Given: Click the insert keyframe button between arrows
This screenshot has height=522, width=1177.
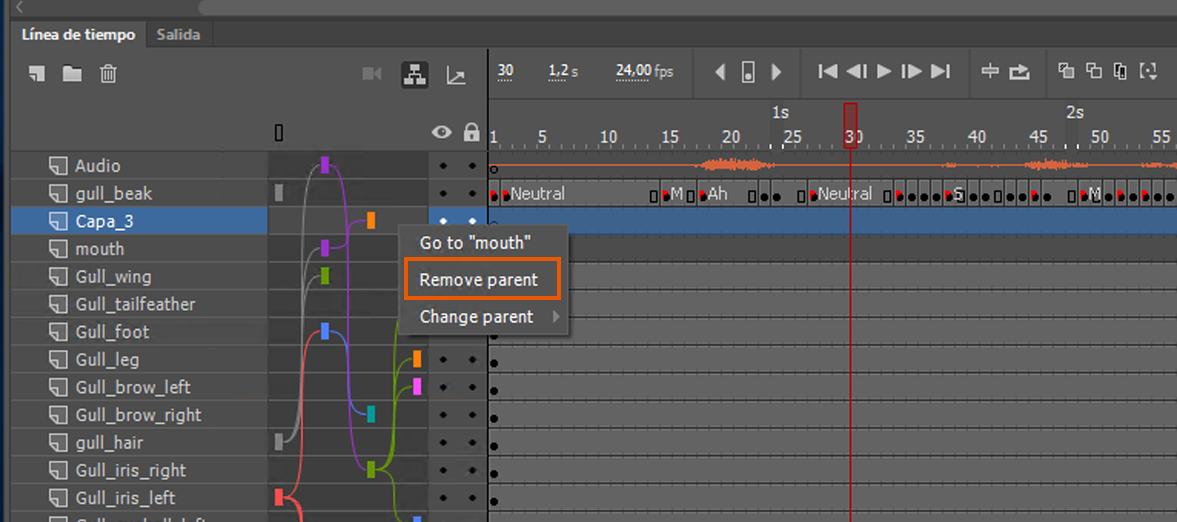Looking at the screenshot, I should pyautogui.click(x=748, y=72).
